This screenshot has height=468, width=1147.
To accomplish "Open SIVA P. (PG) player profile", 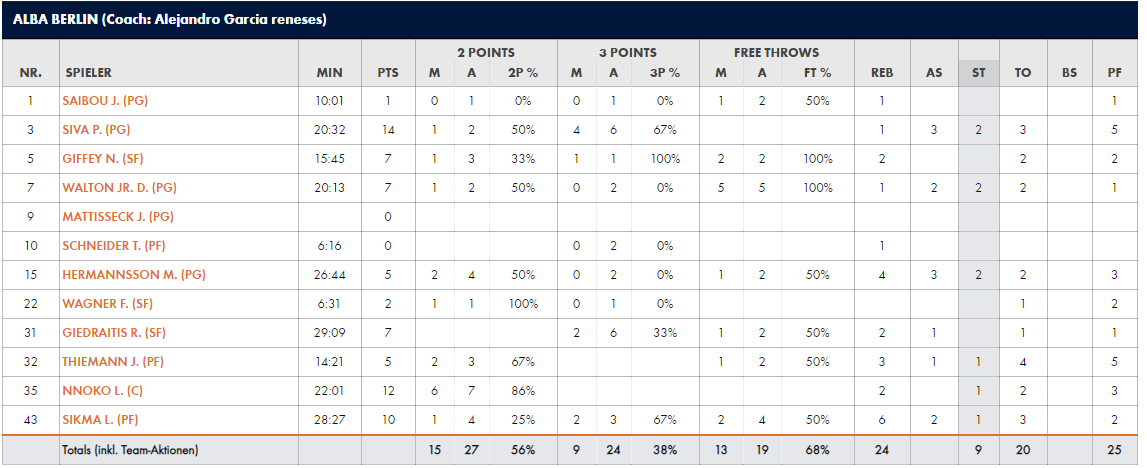I will coord(98,130).
